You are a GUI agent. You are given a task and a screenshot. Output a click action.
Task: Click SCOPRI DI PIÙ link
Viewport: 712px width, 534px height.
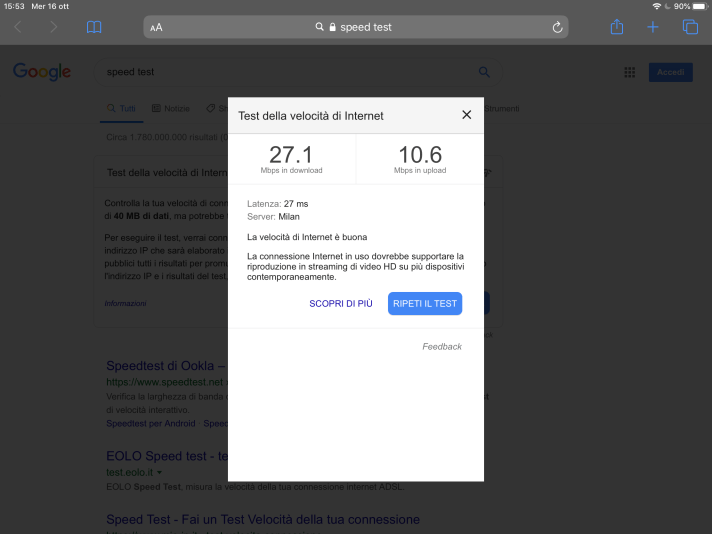(340, 303)
